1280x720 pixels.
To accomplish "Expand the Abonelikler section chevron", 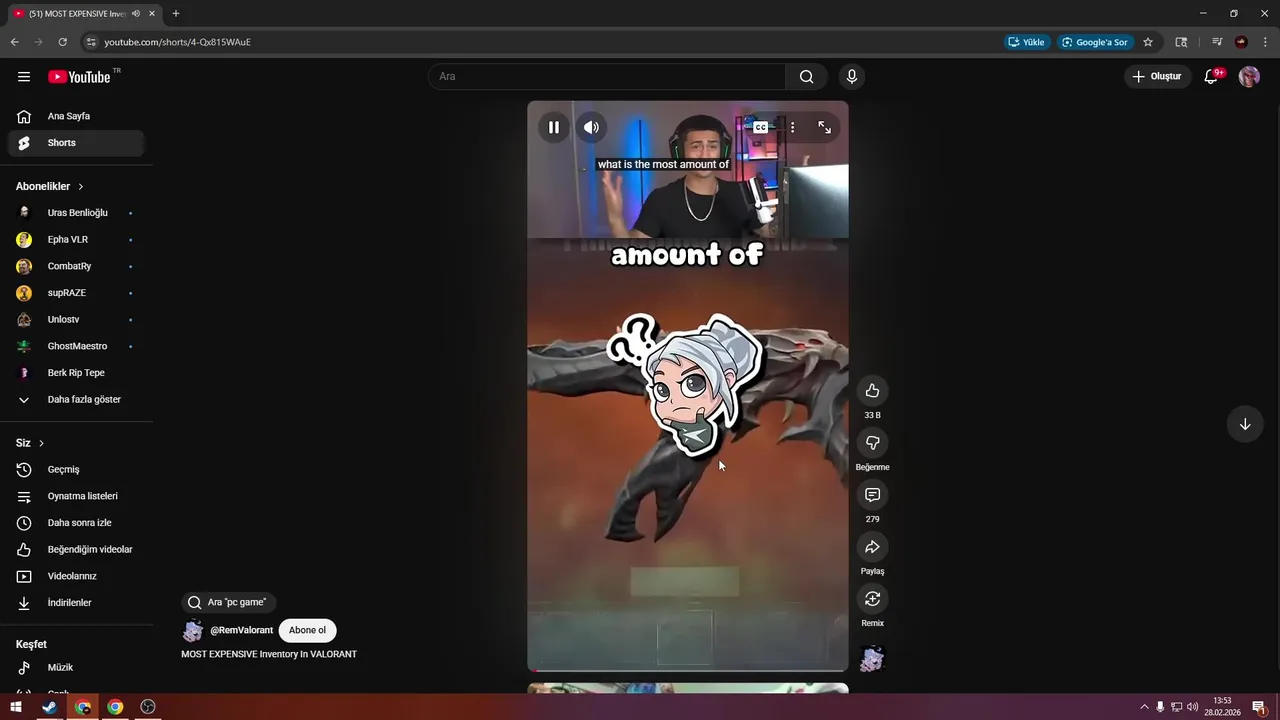I will 81,187.
